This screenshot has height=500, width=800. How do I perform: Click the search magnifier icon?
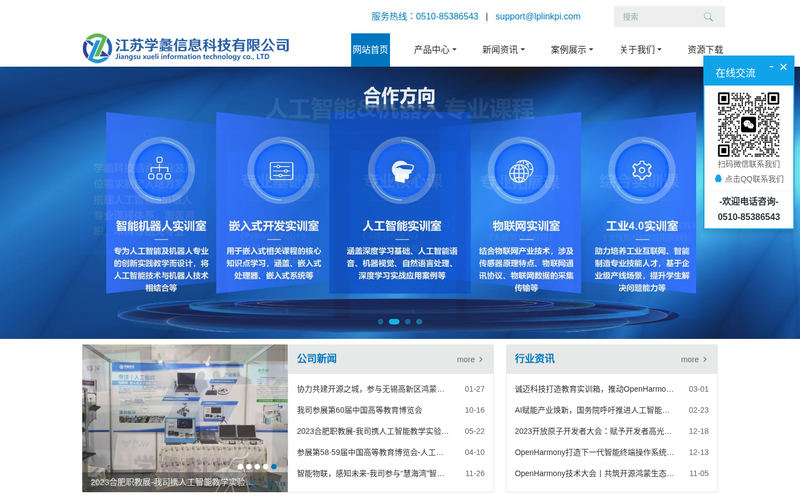coord(708,17)
